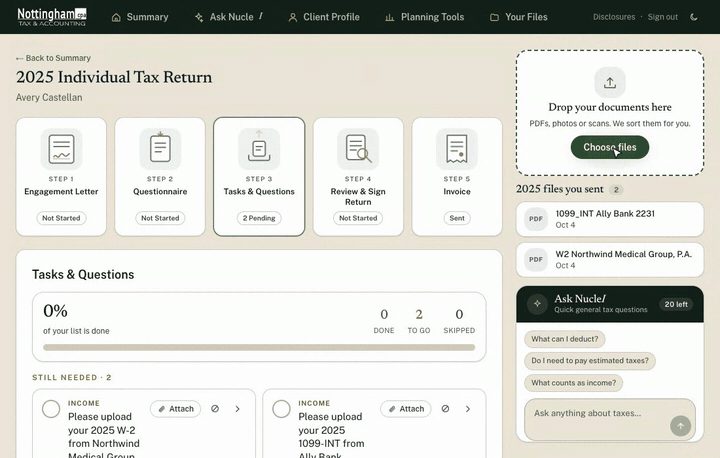720x458 pixels.
Task: Click the person icon beside Client Profile
Action: [x=292, y=17]
